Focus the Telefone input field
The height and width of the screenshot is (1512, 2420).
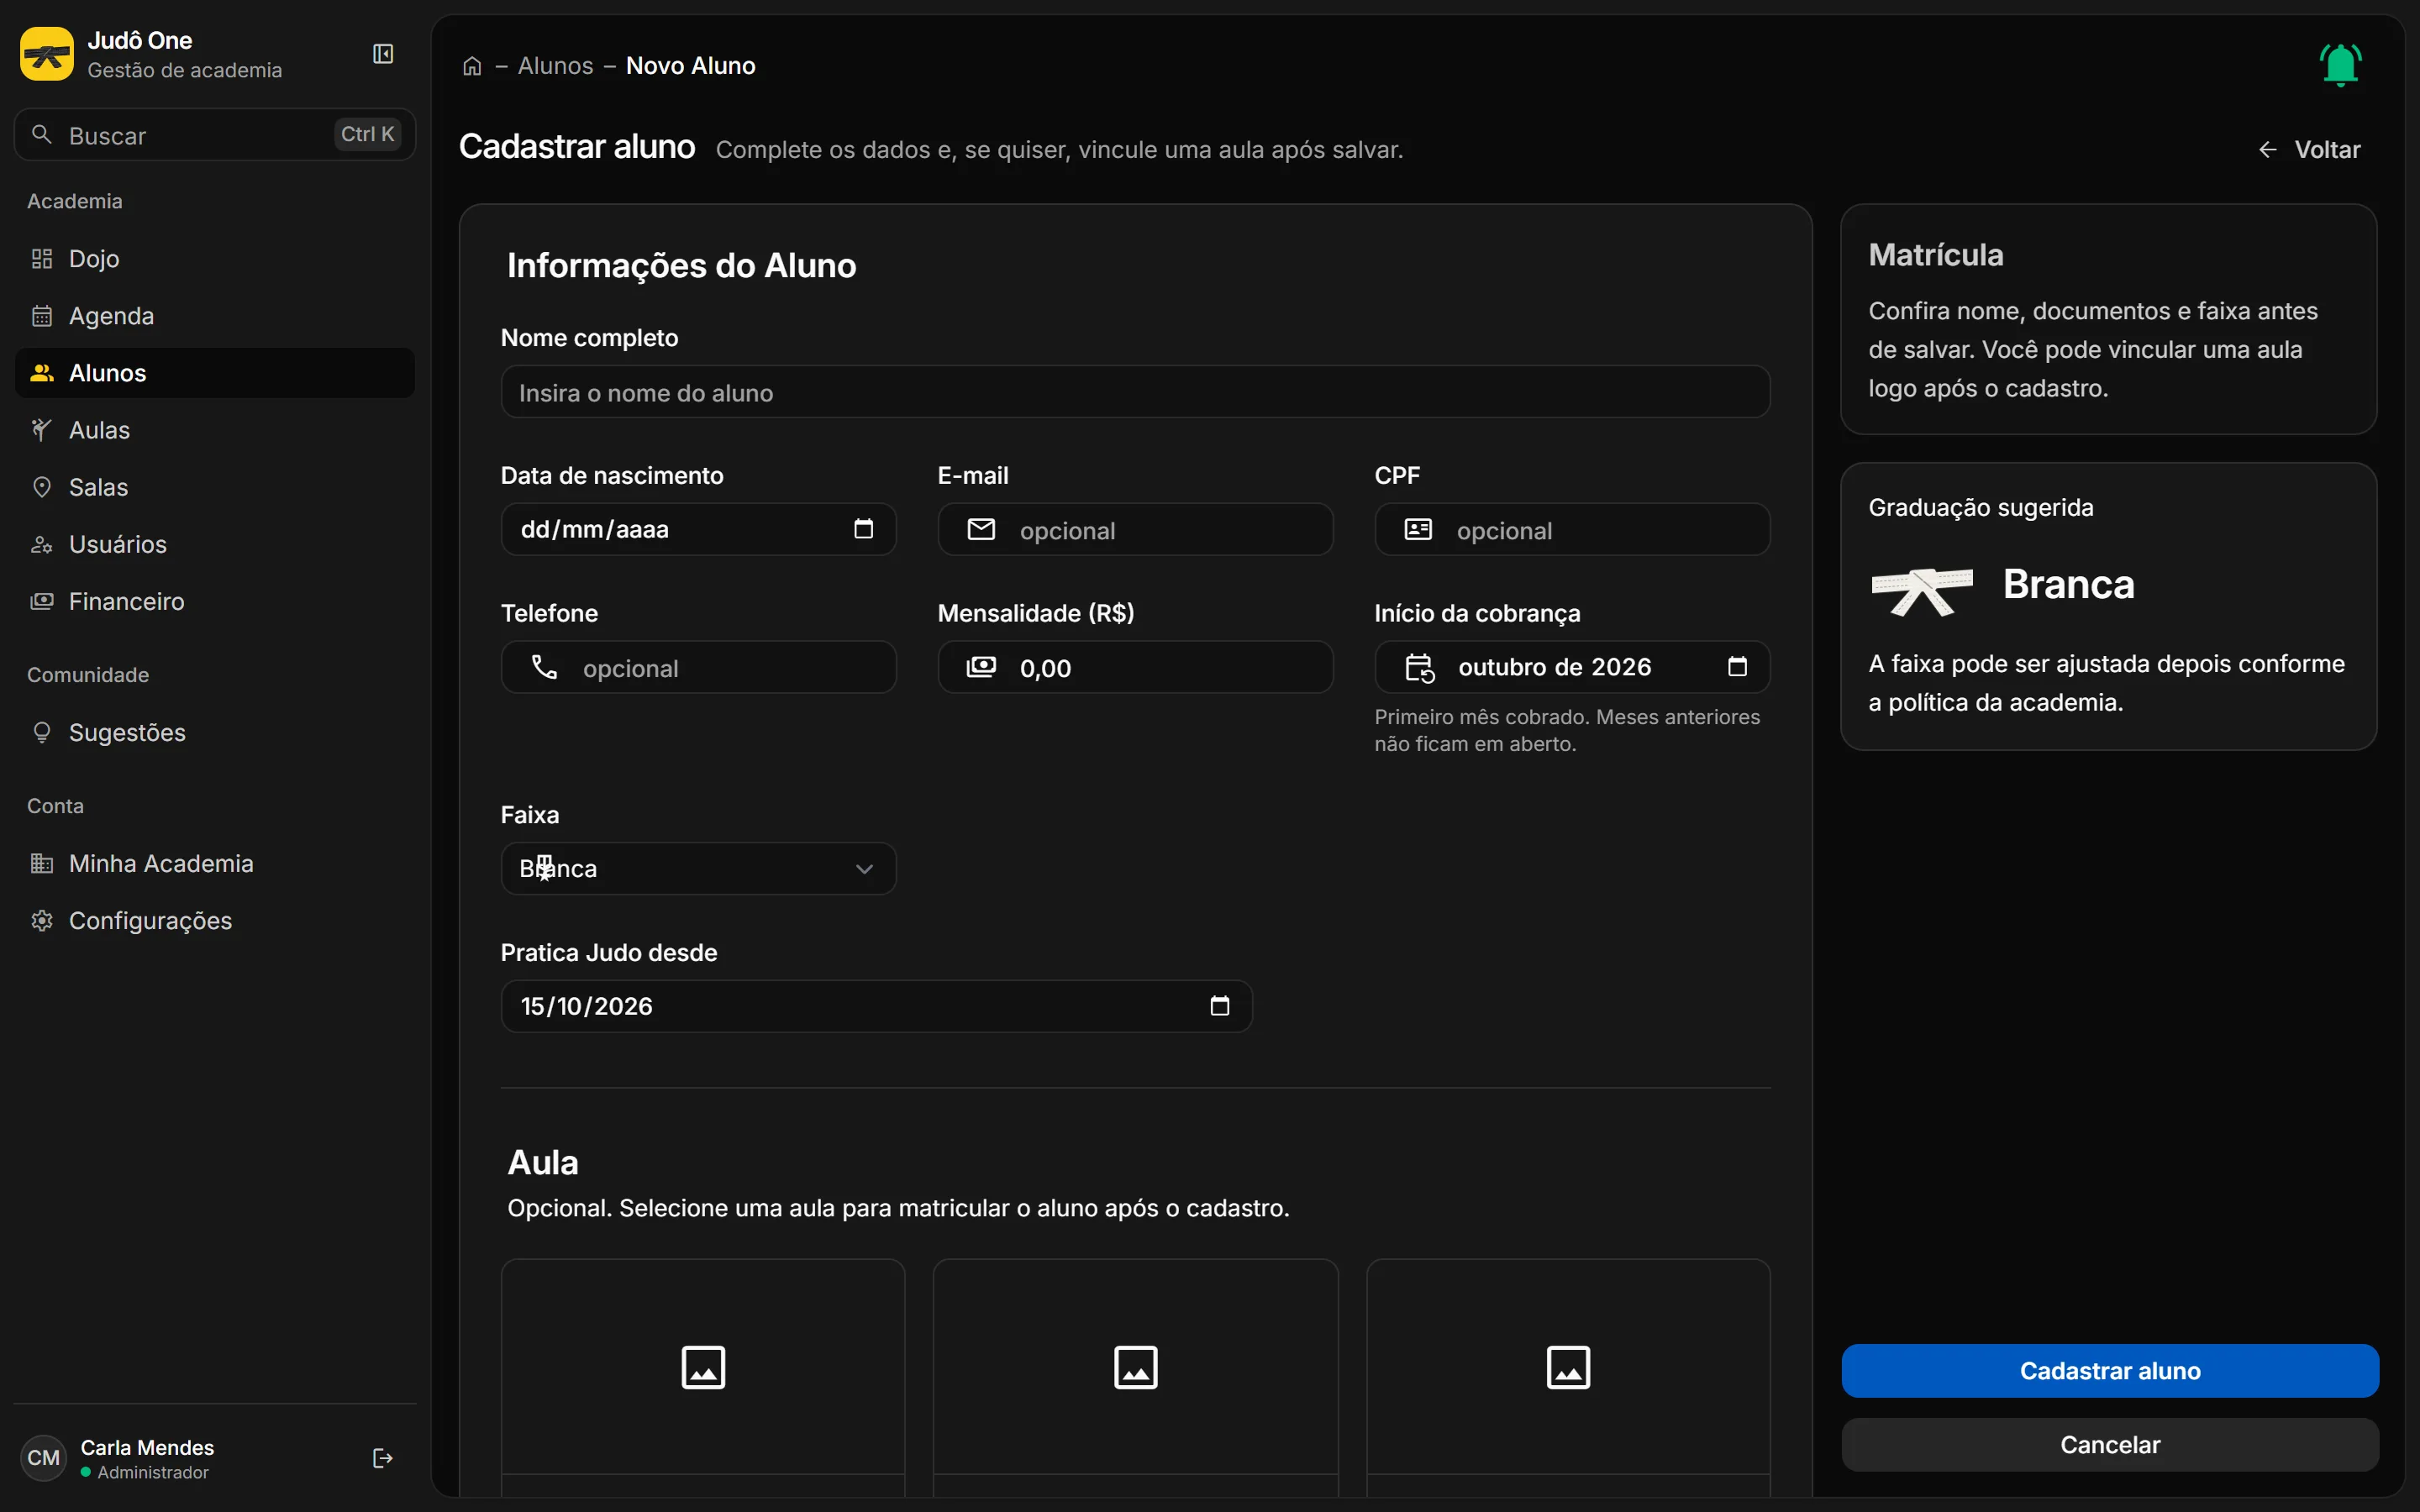[698, 667]
